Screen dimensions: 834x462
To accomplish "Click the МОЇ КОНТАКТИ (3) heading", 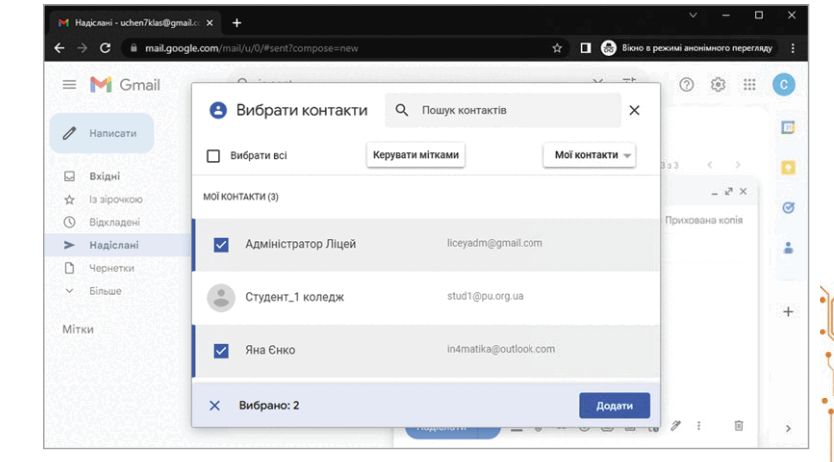I will 240,197.
